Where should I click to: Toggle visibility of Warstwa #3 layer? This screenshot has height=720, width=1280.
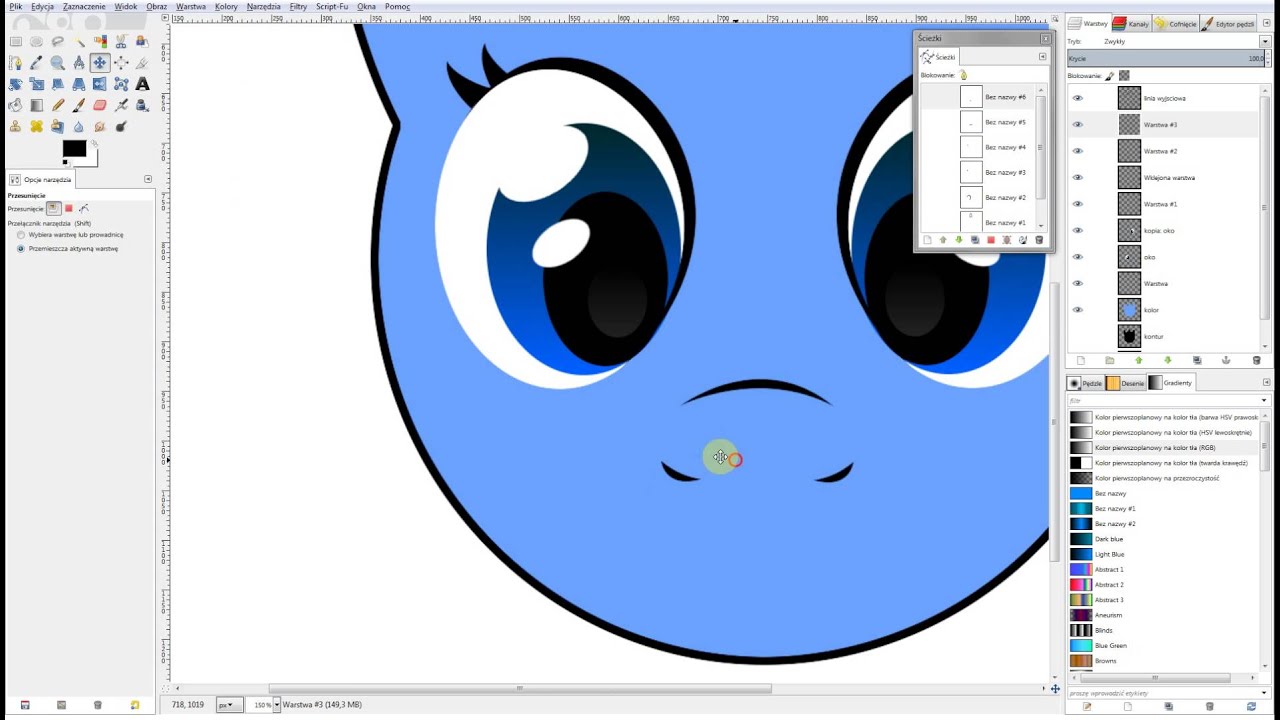(1078, 124)
